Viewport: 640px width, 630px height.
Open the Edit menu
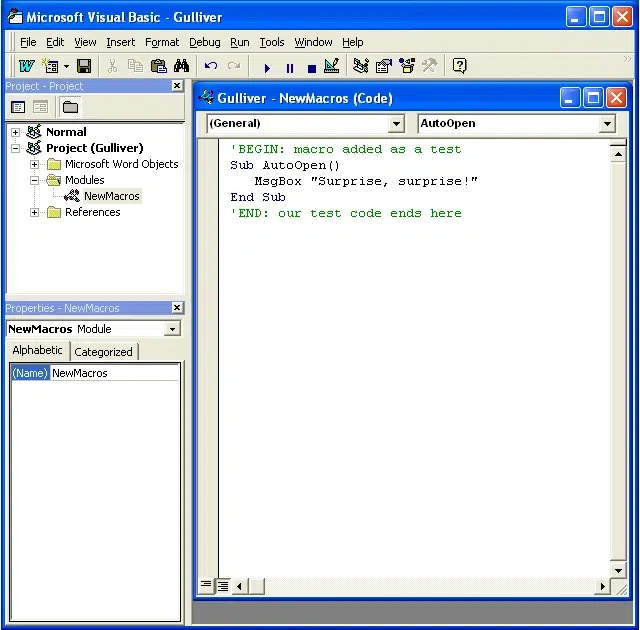[55, 42]
